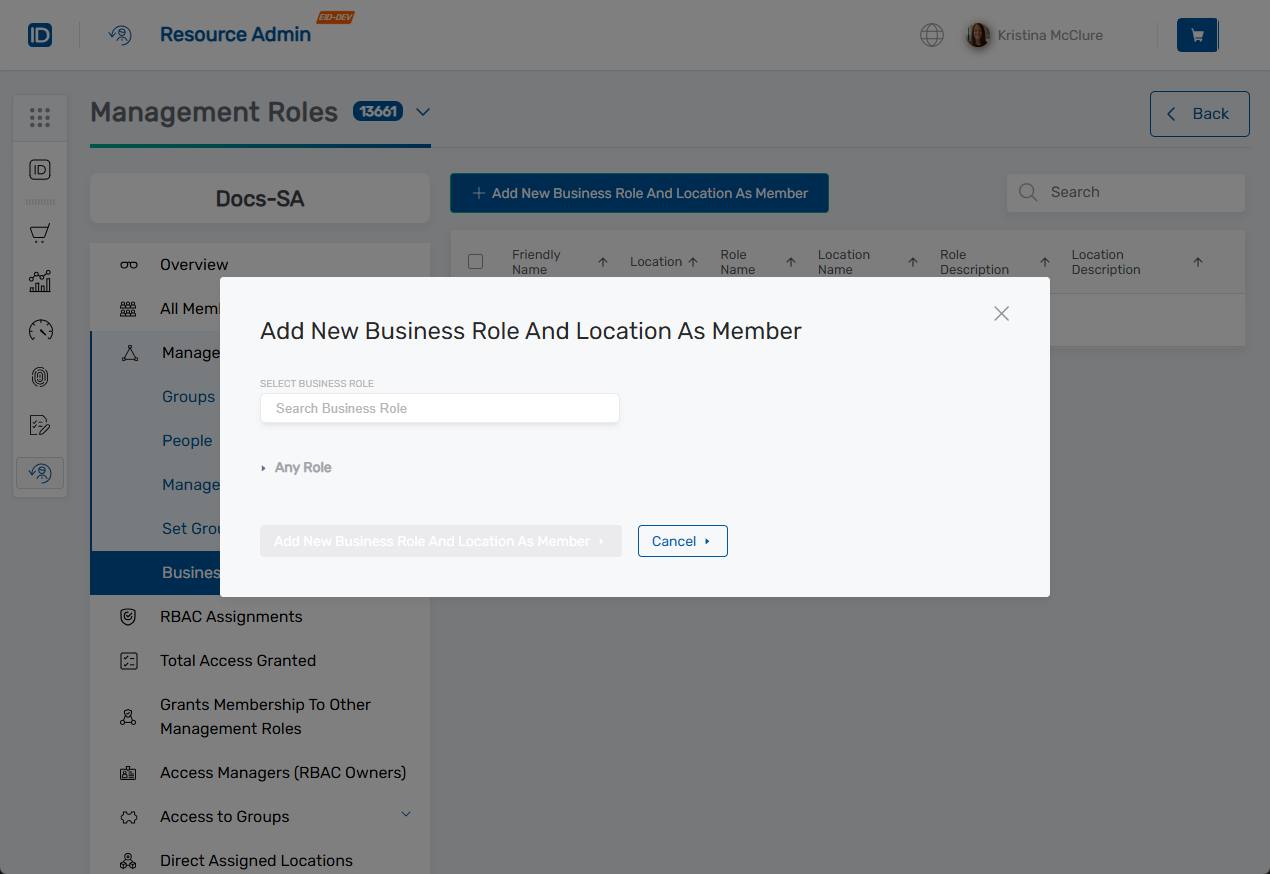Viewport: 1270px width, 874px height.
Task: Open the apps grid menu
Action: (x=40, y=117)
